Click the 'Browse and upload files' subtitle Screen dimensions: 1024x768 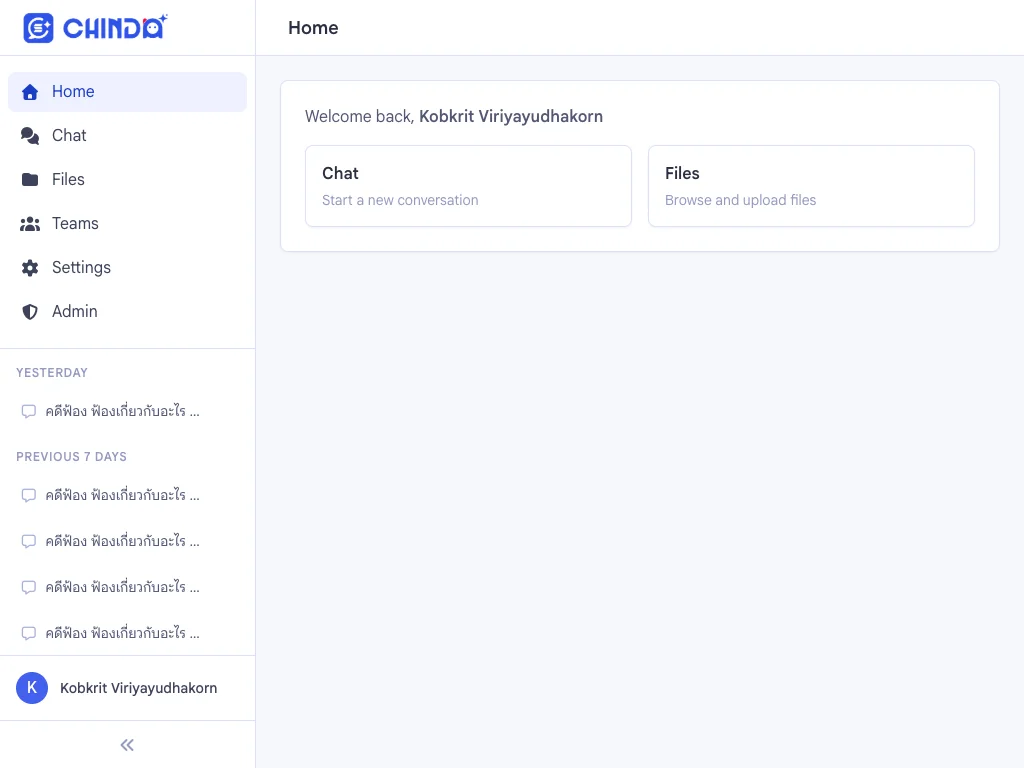coord(741,200)
